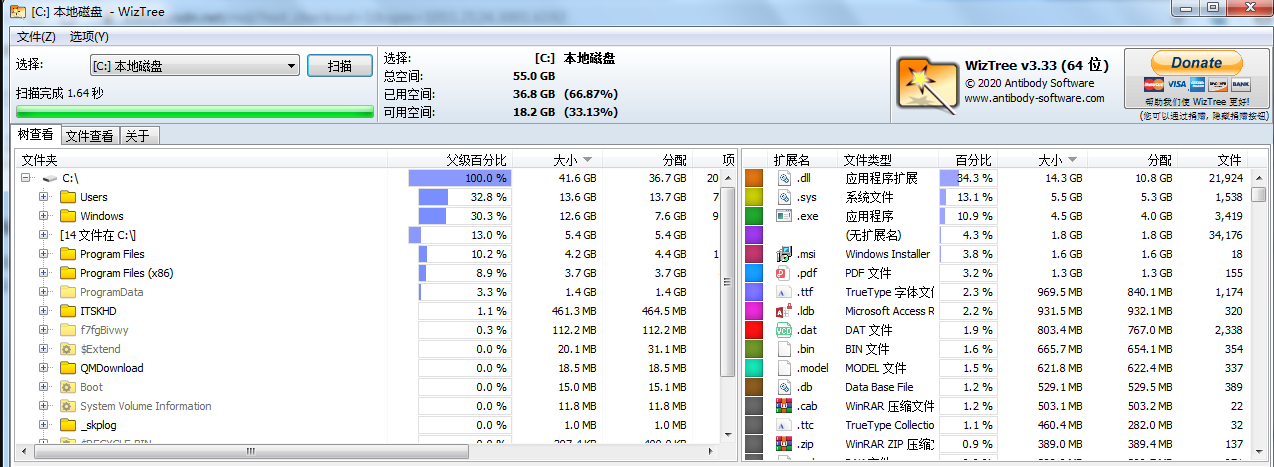Image resolution: width=1274 pixels, height=467 pixels.
Task: Collapse the C:\ root tree node
Action: 26,178
